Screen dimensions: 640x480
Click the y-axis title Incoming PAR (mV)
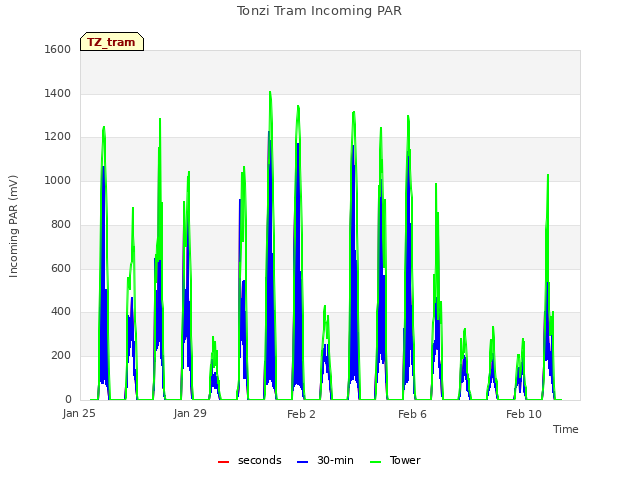[13, 227]
